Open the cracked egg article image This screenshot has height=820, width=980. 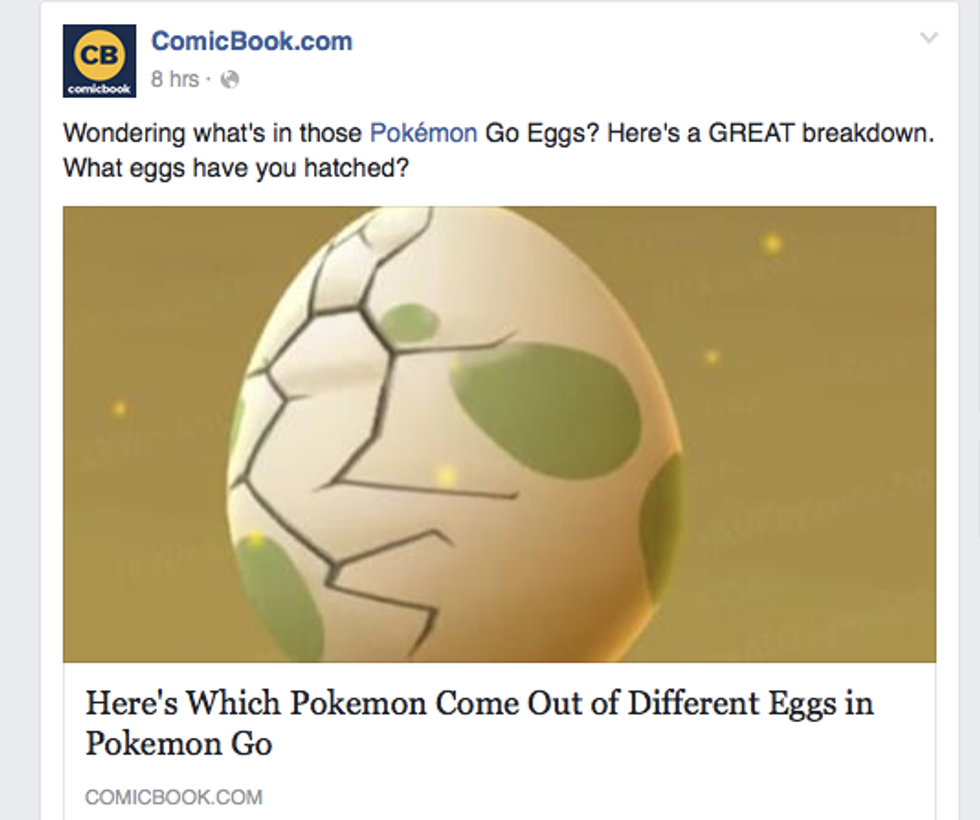tap(499, 434)
